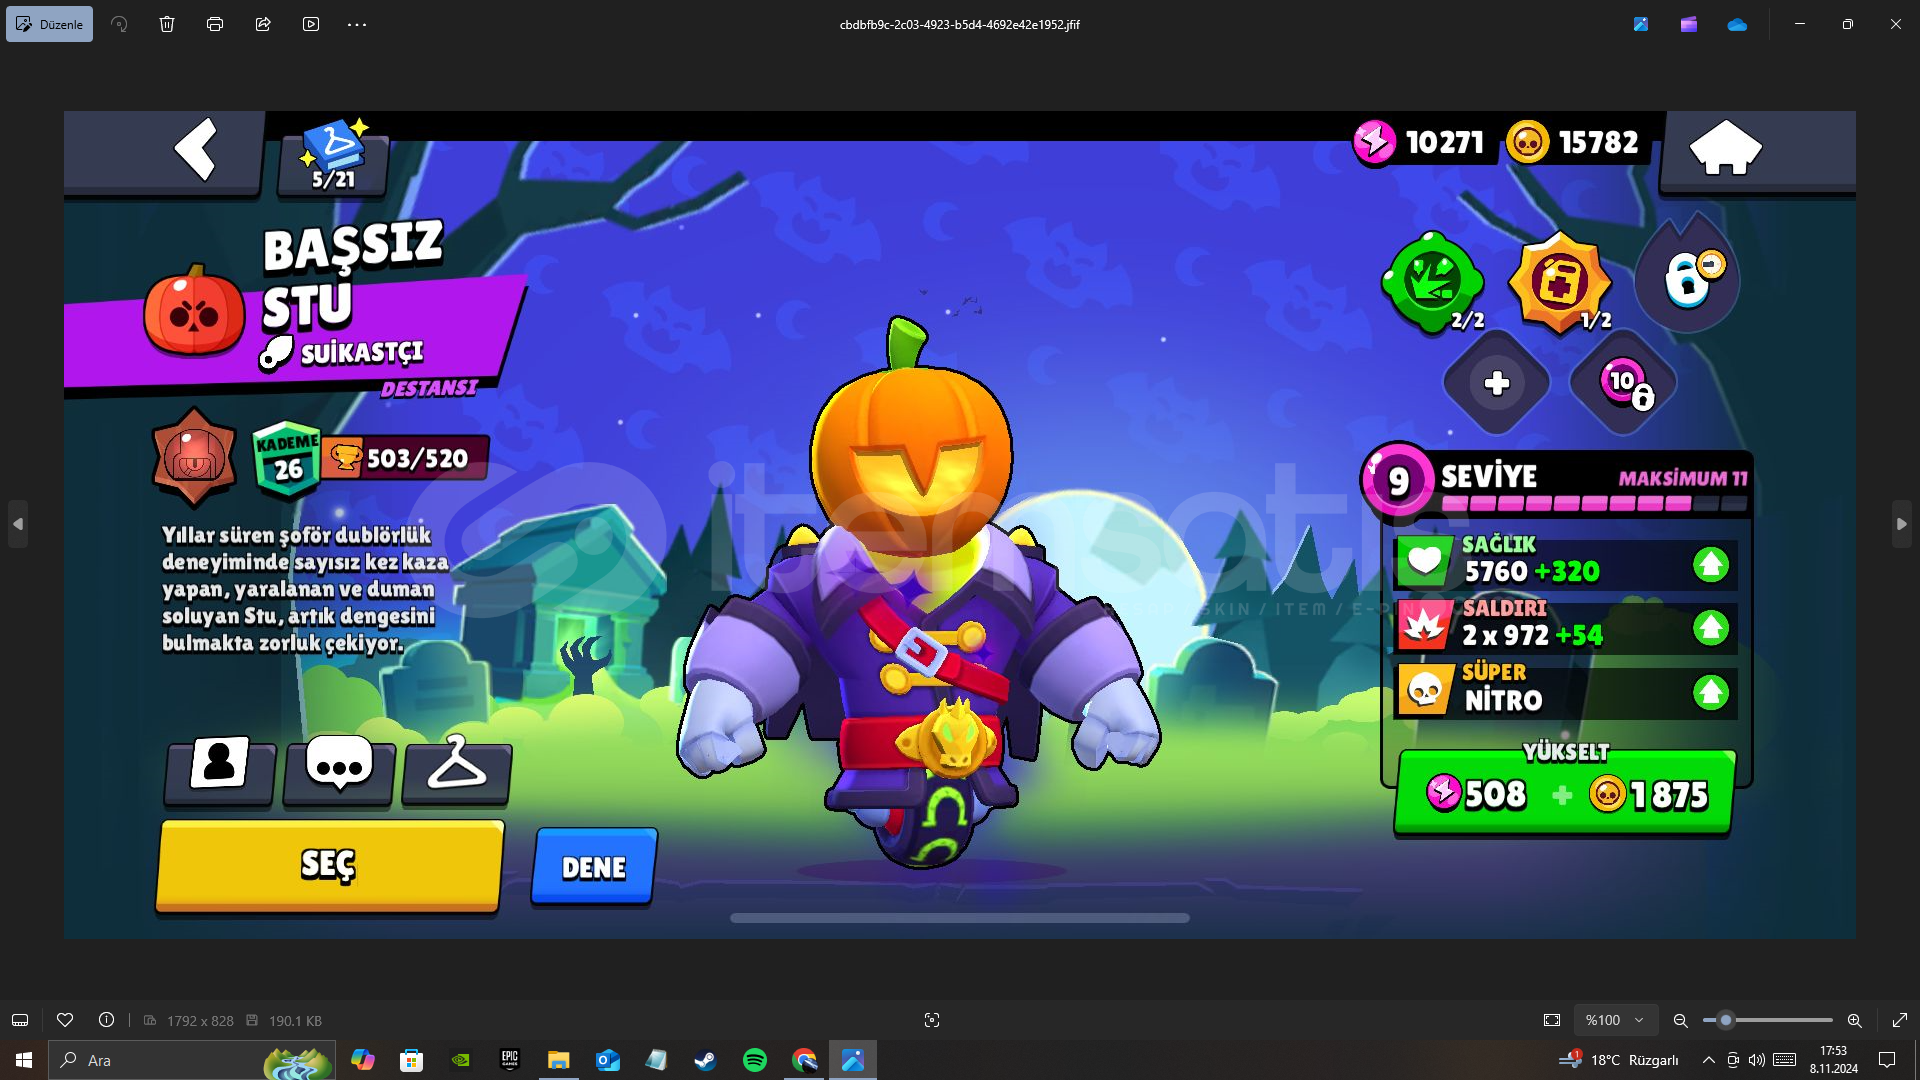
Task: Open the %100 zoom level dropdown
Action: point(1616,1020)
